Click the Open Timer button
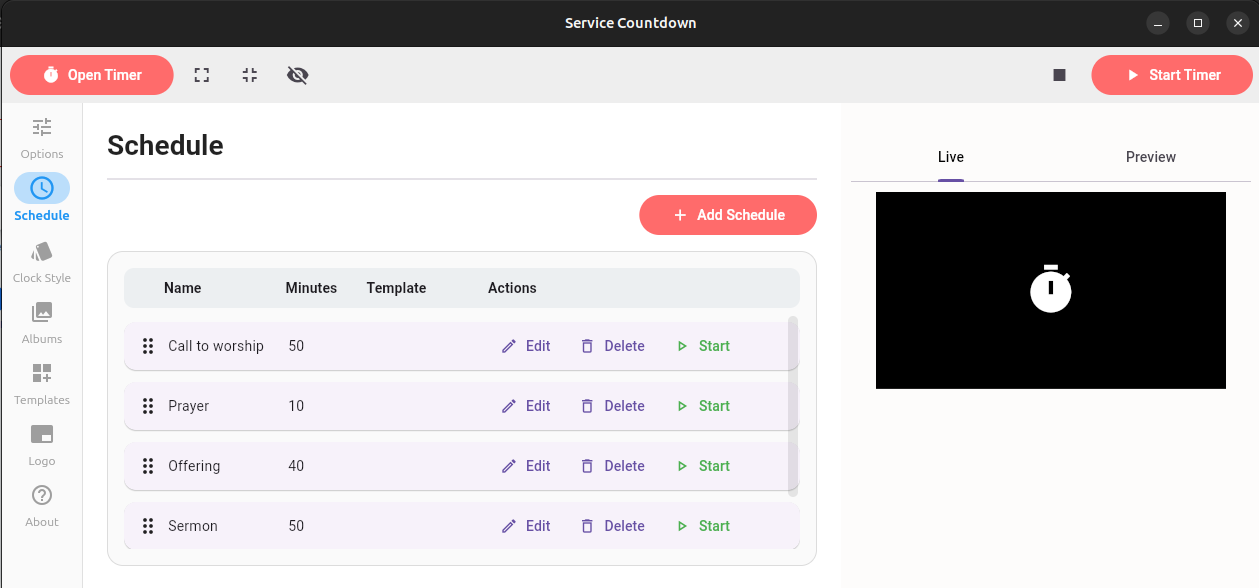1259x588 pixels. pyautogui.click(x=92, y=75)
